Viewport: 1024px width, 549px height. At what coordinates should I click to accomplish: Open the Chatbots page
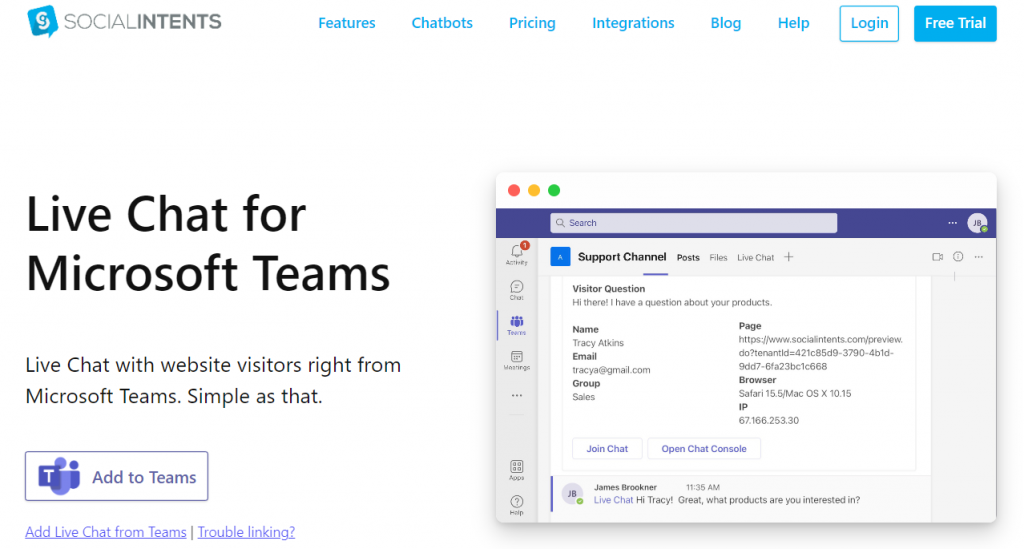click(x=442, y=23)
